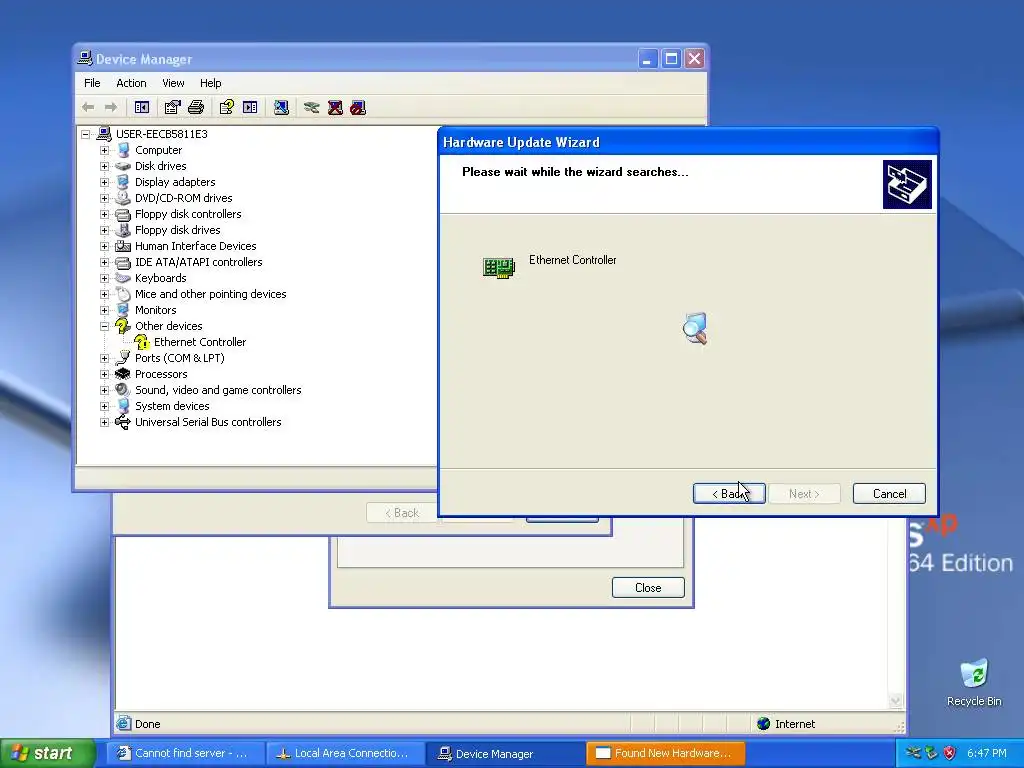Click the Internet zone in browser status bar
Image resolution: width=1024 pixels, height=768 pixels.
(786, 724)
